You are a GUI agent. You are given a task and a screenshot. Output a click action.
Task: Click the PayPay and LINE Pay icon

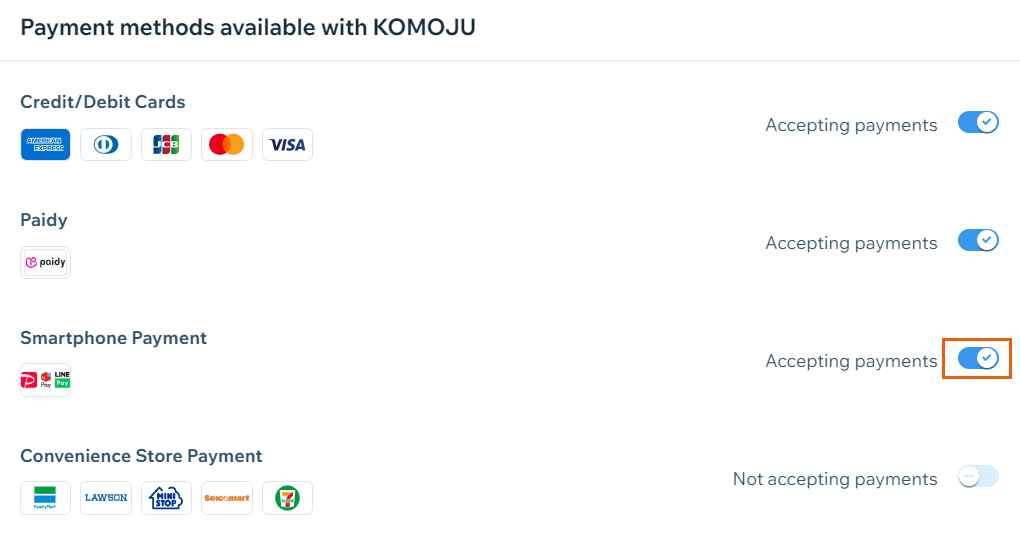(x=46, y=380)
